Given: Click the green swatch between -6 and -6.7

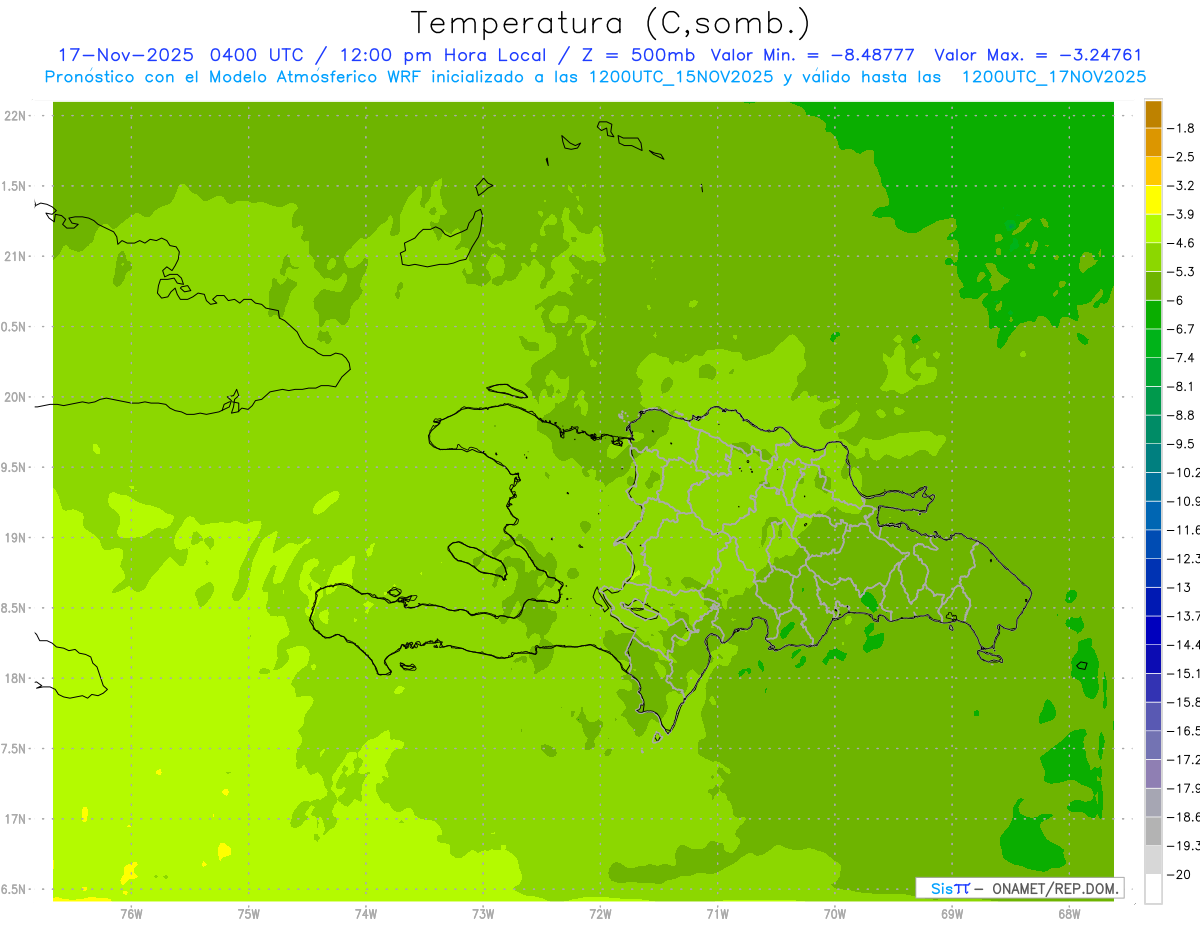Looking at the screenshot, I should click(1153, 315).
